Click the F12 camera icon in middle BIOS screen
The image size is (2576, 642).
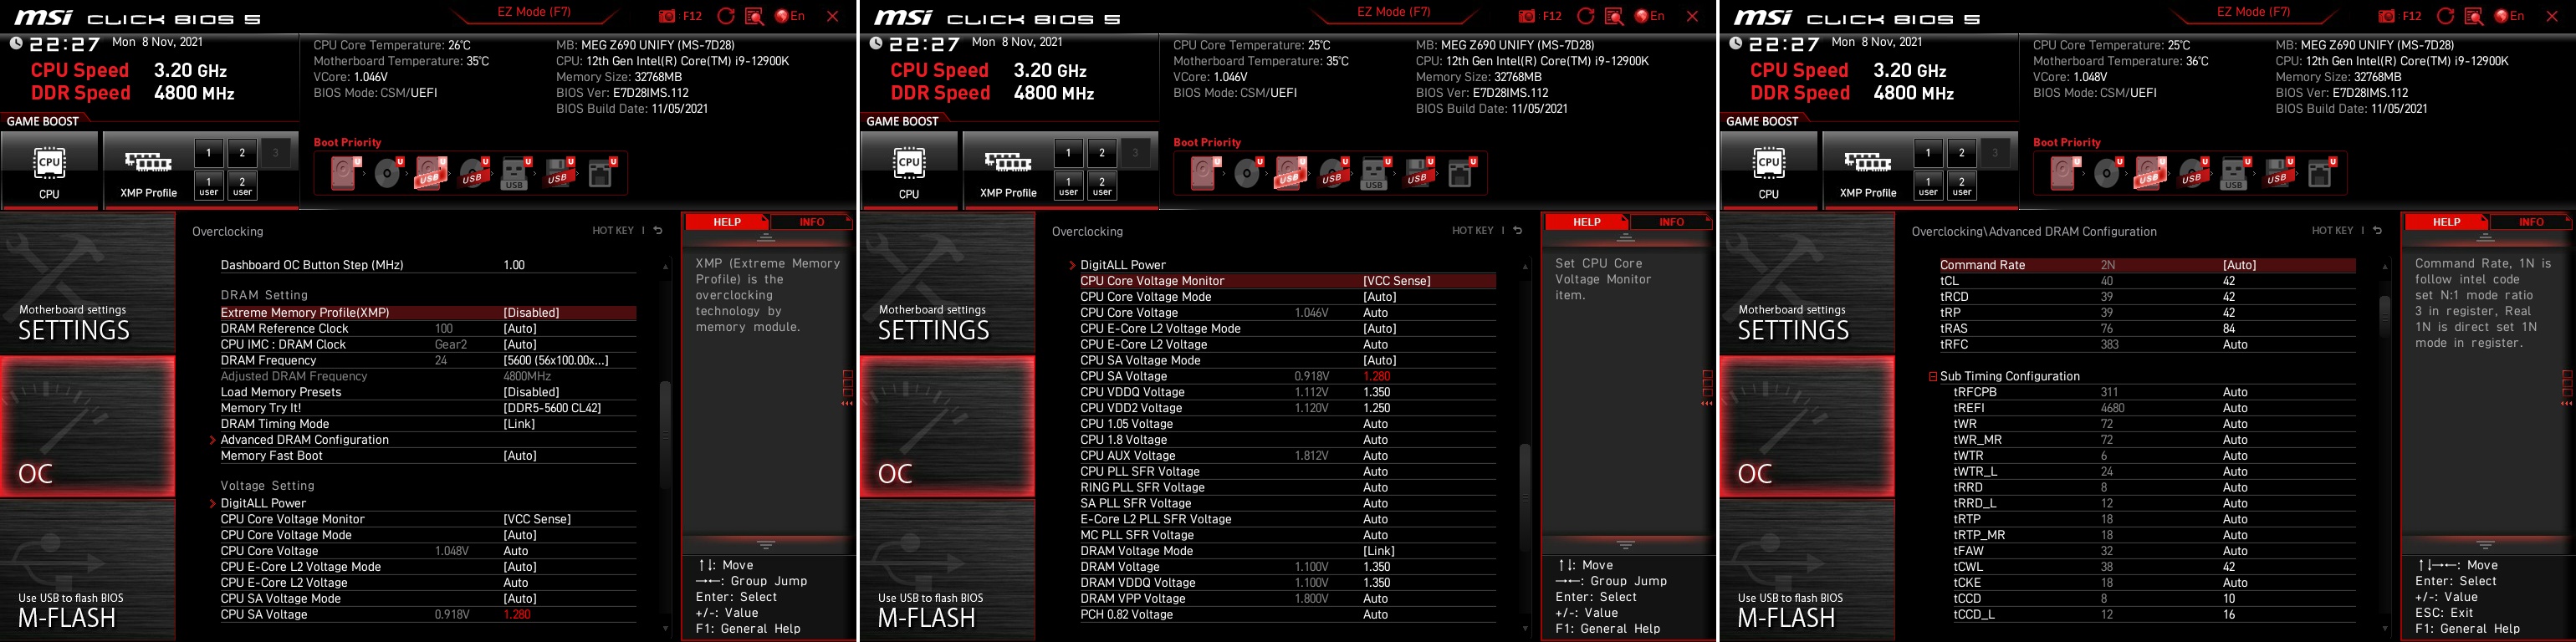tap(1527, 16)
